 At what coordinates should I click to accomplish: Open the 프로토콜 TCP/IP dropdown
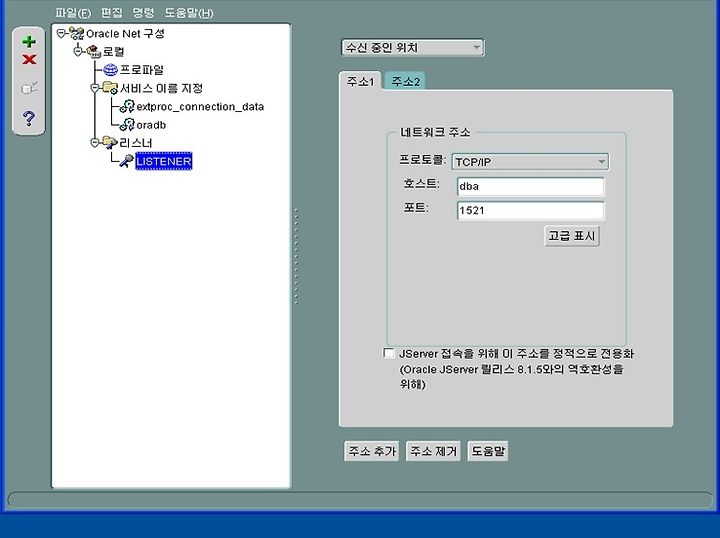530,162
